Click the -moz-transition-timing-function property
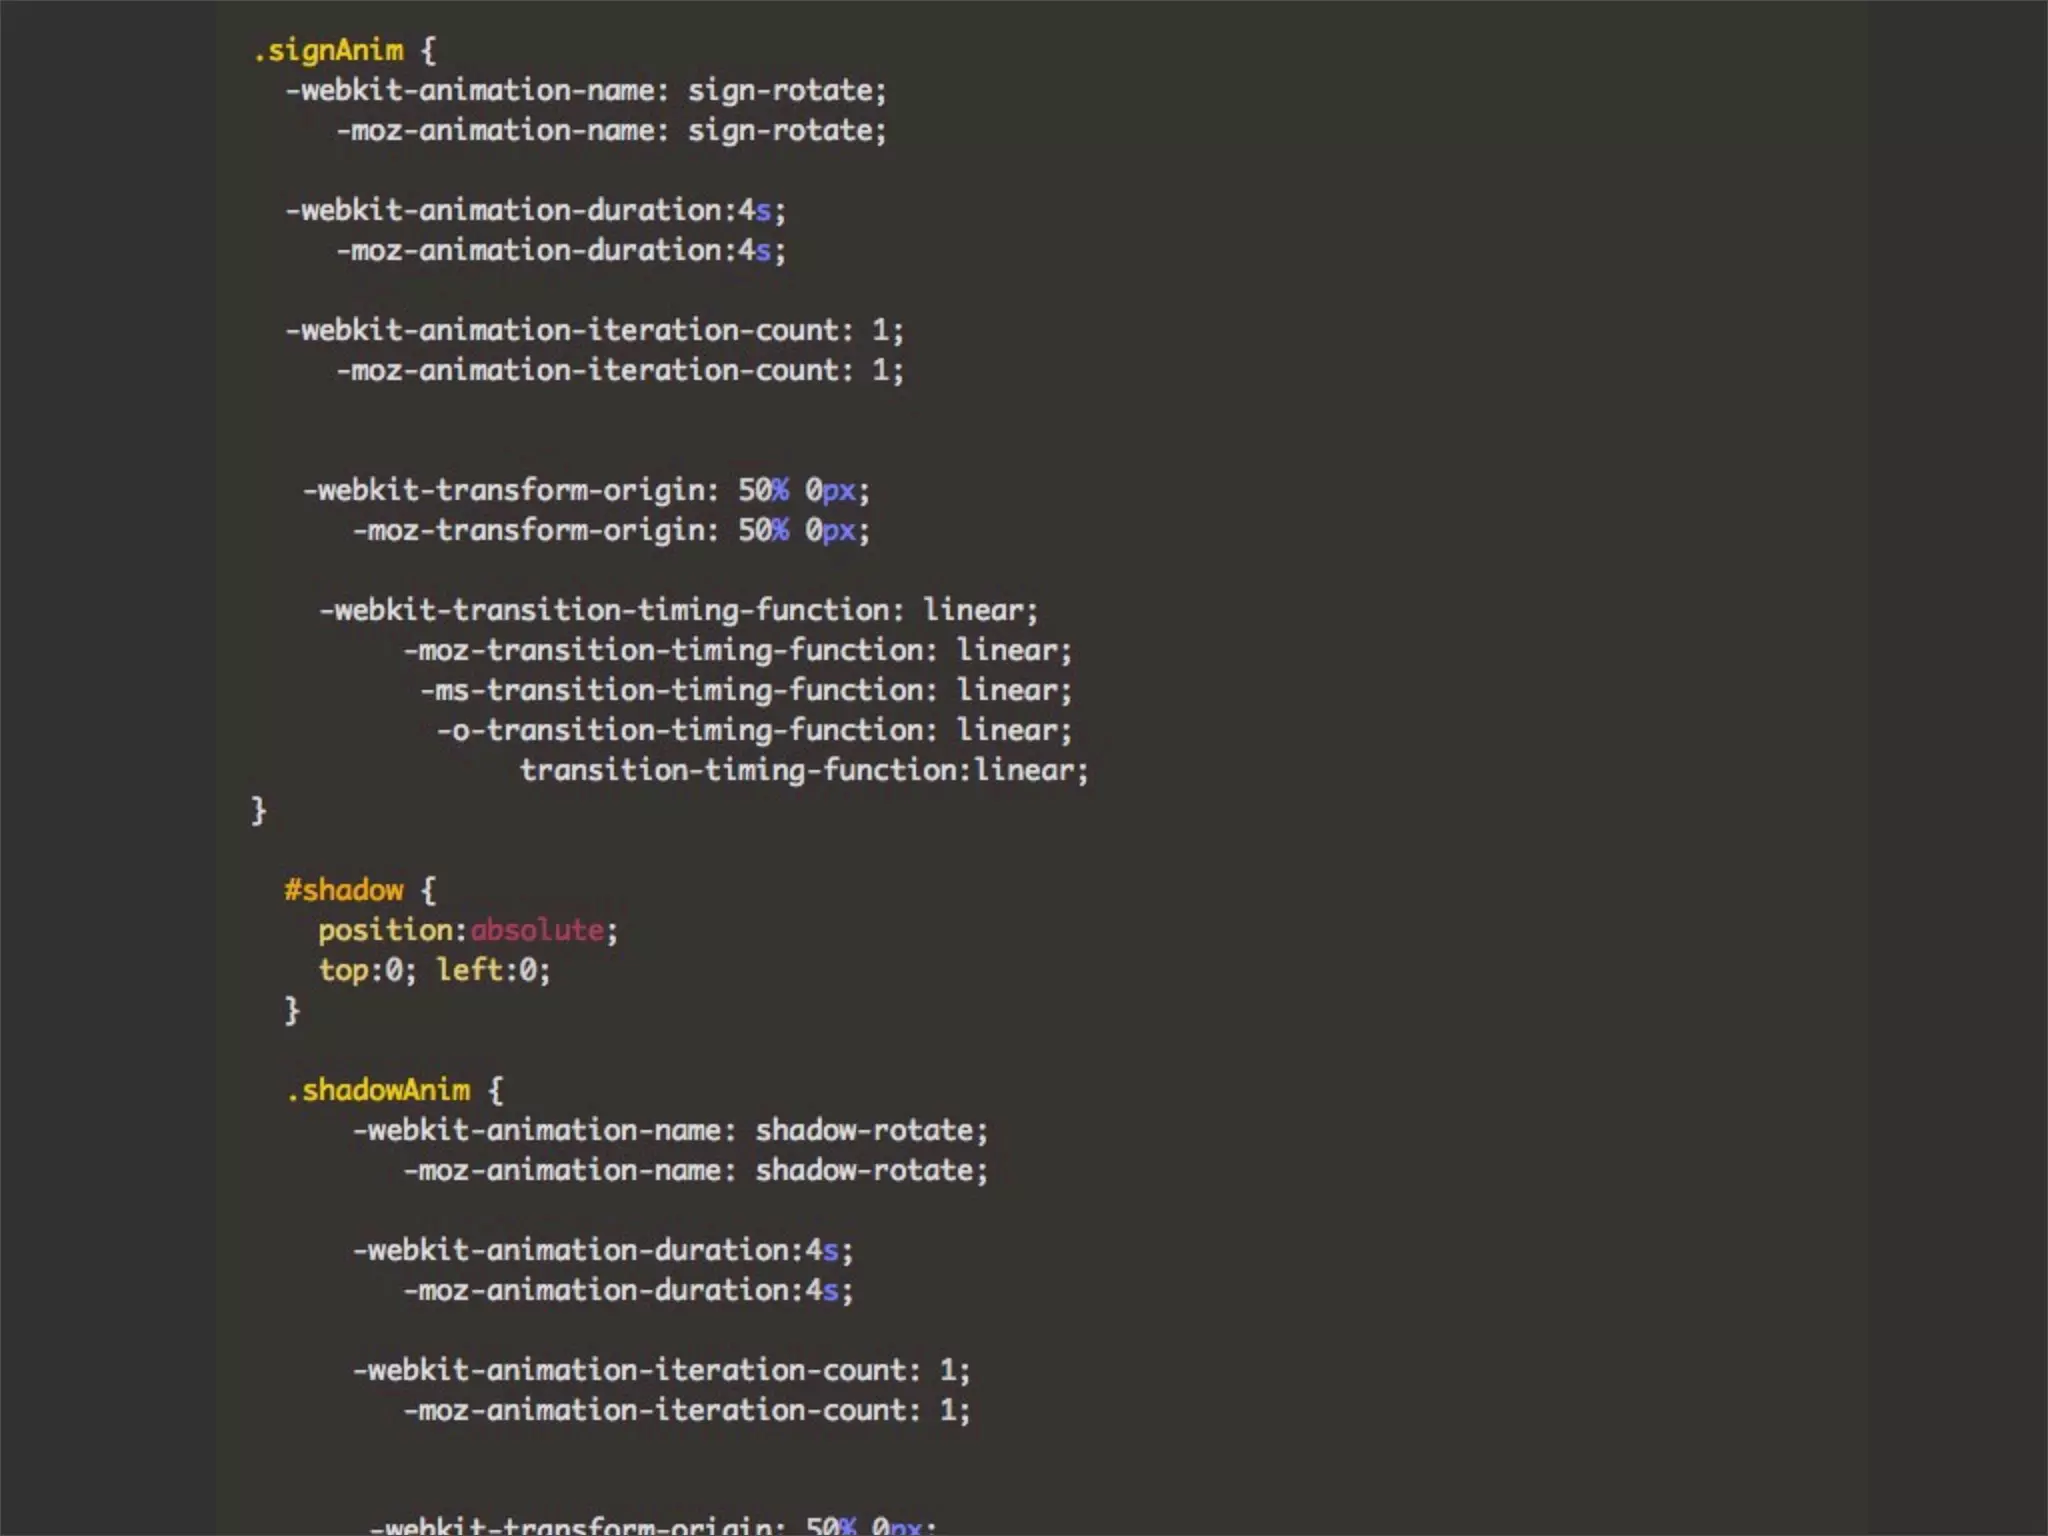This screenshot has height=1536, width=2048. [669, 650]
